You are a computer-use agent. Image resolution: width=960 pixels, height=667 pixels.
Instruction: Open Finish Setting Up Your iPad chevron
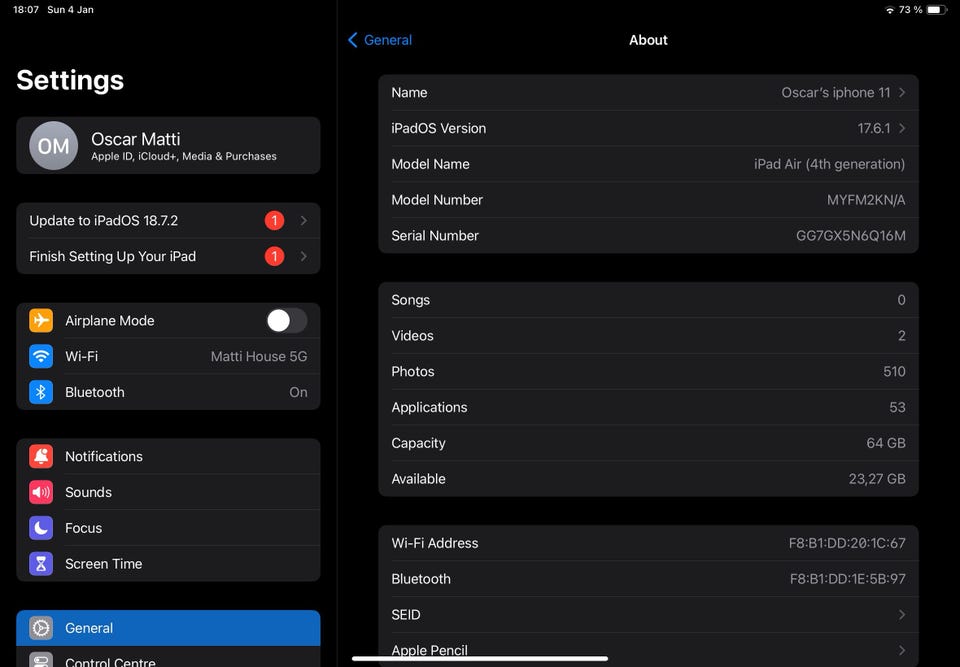tap(304, 256)
